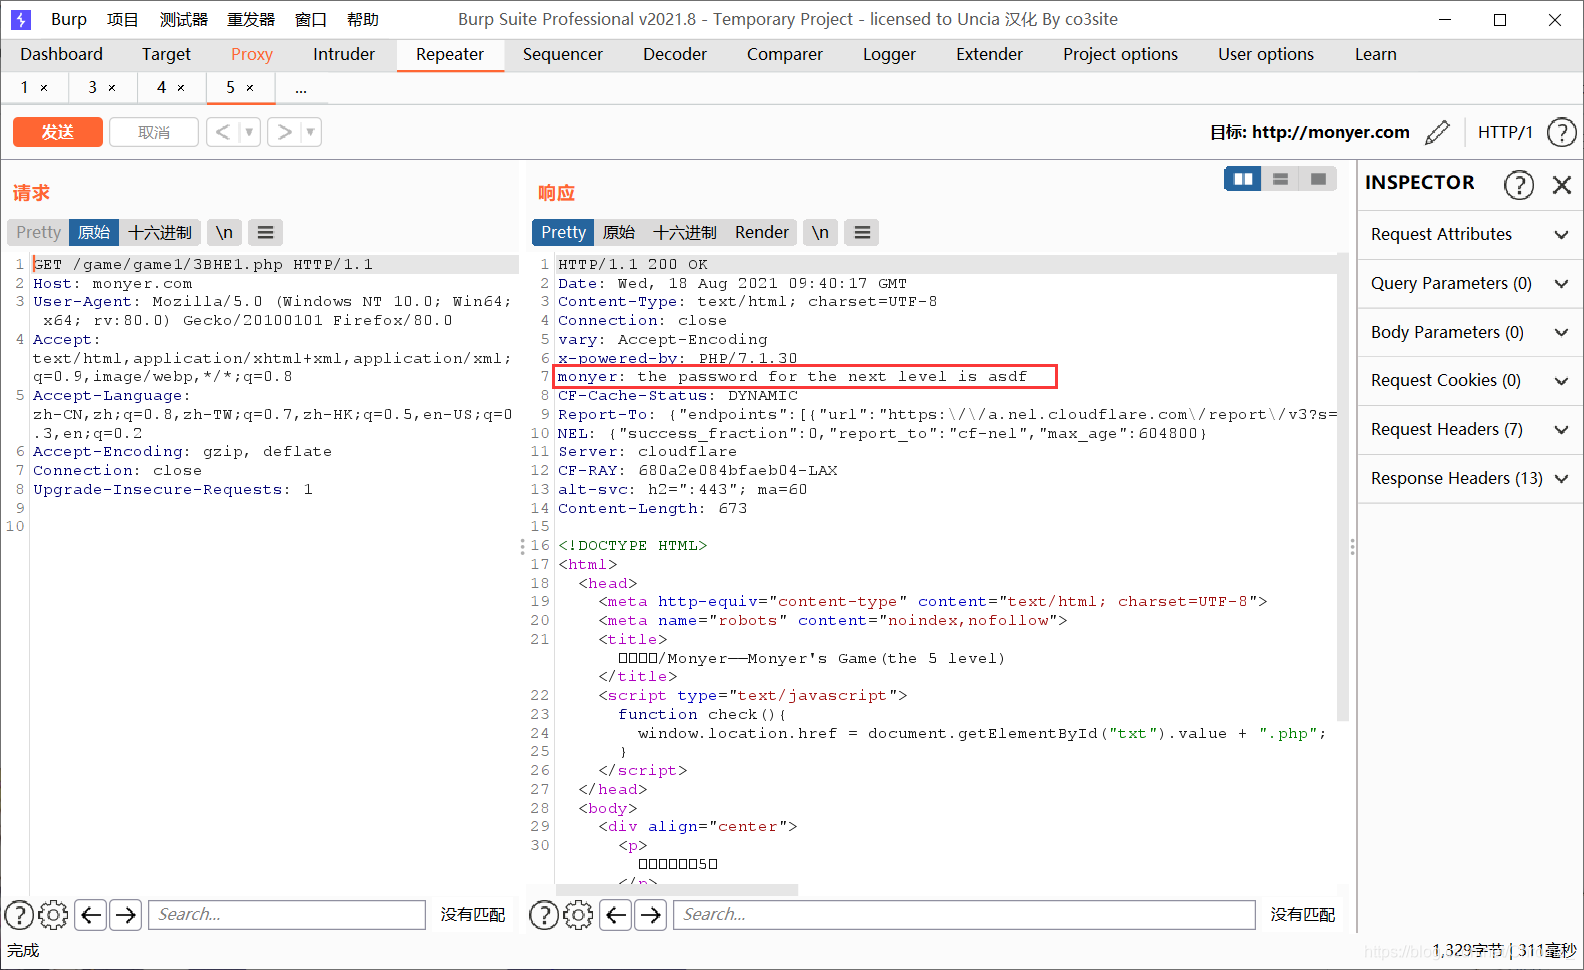
Task: Open request search settings gear
Action: click(53, 914)
